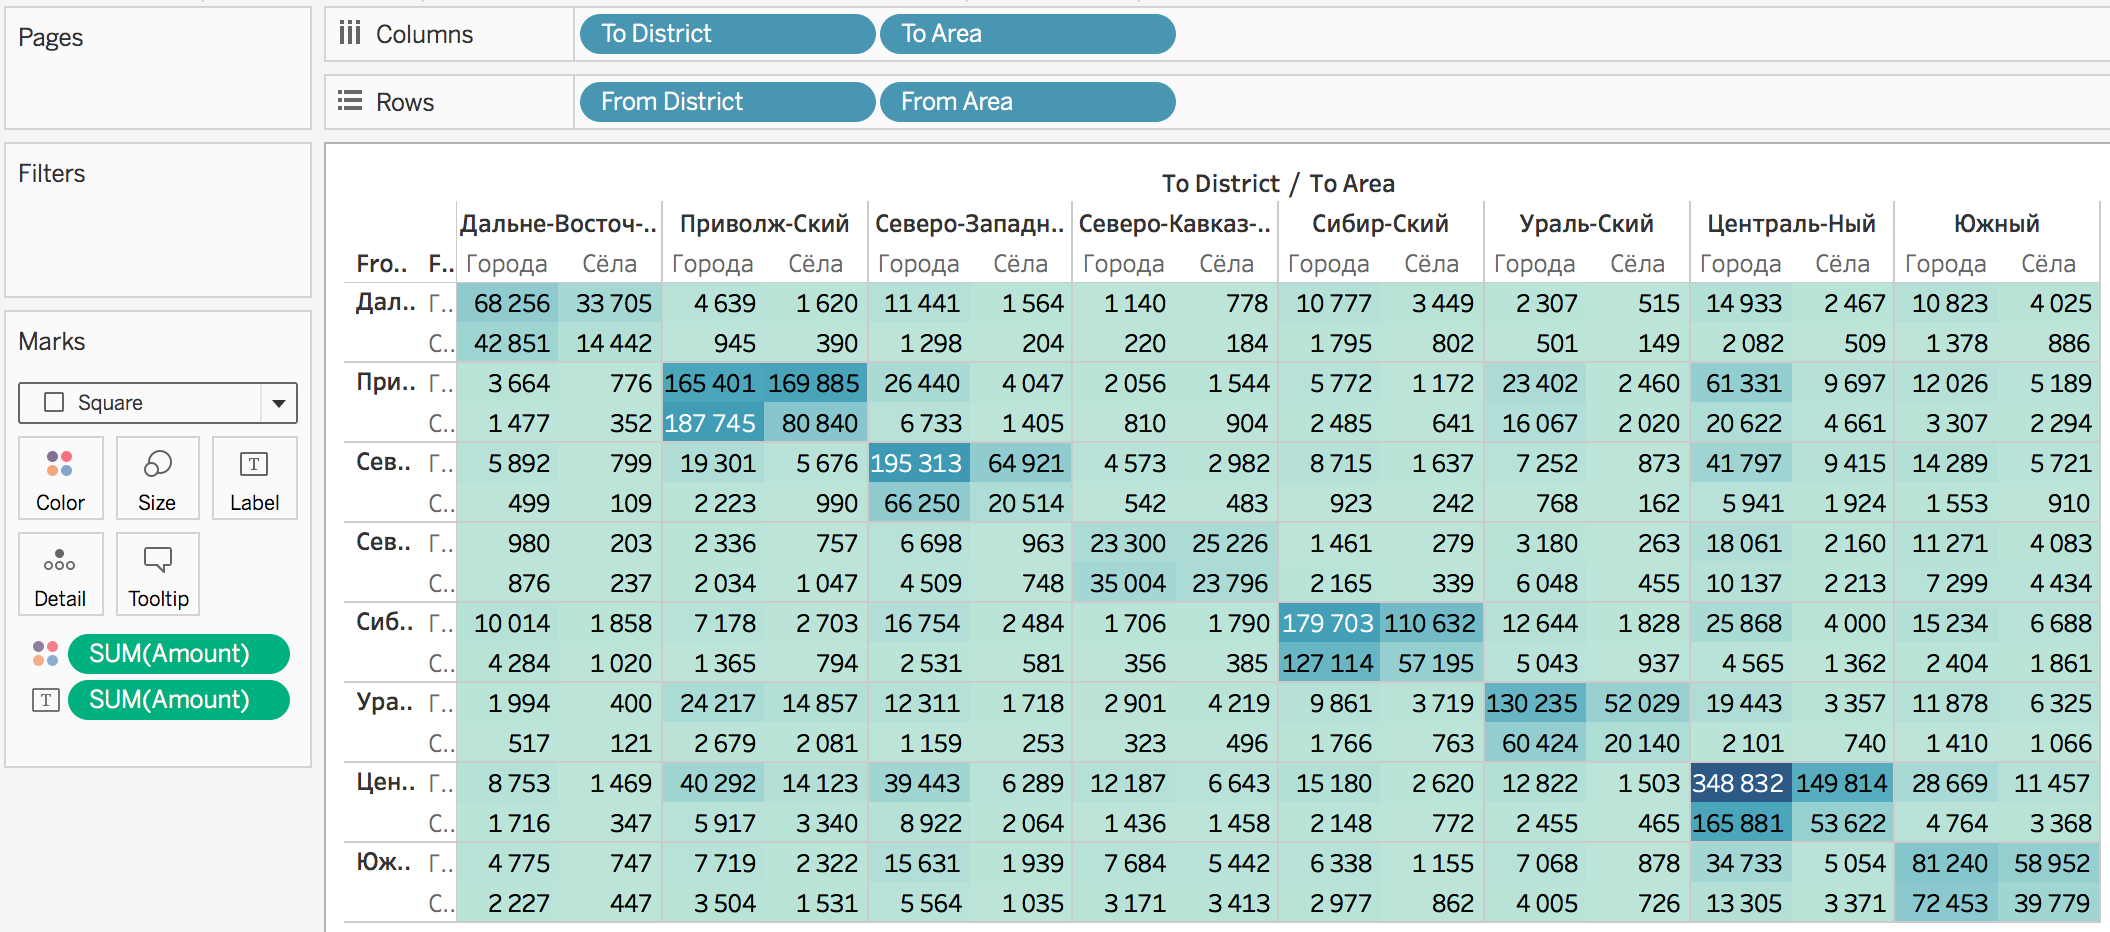Click cell with value 195 313
The height and width of the screenshot is (932, 2110).
click(917, 463)
